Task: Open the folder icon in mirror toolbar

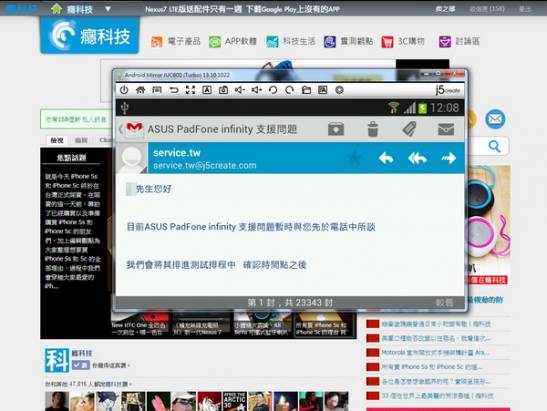Action: [306, 90]
